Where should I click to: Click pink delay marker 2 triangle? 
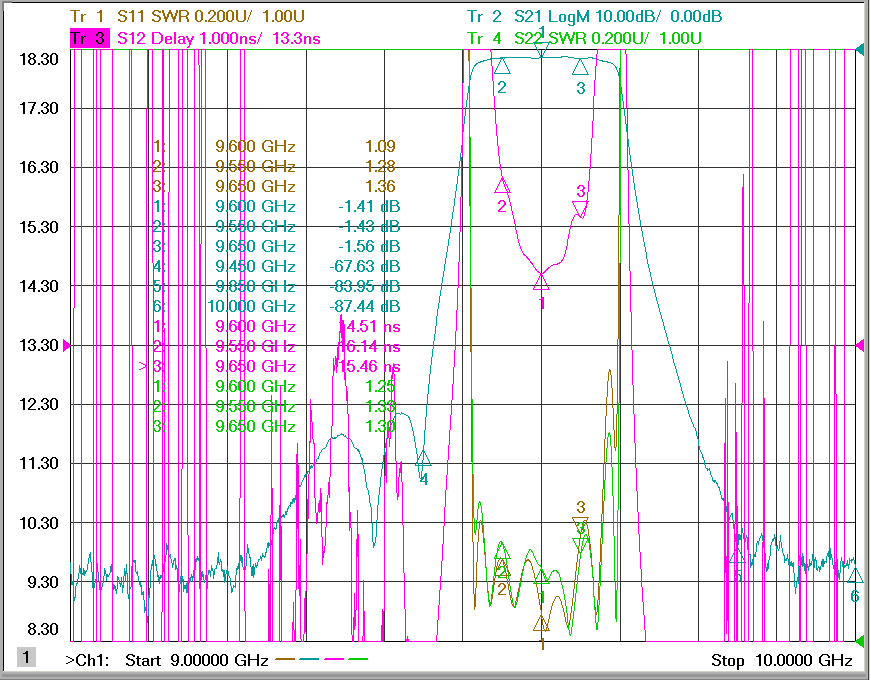[x=502, y=186]
